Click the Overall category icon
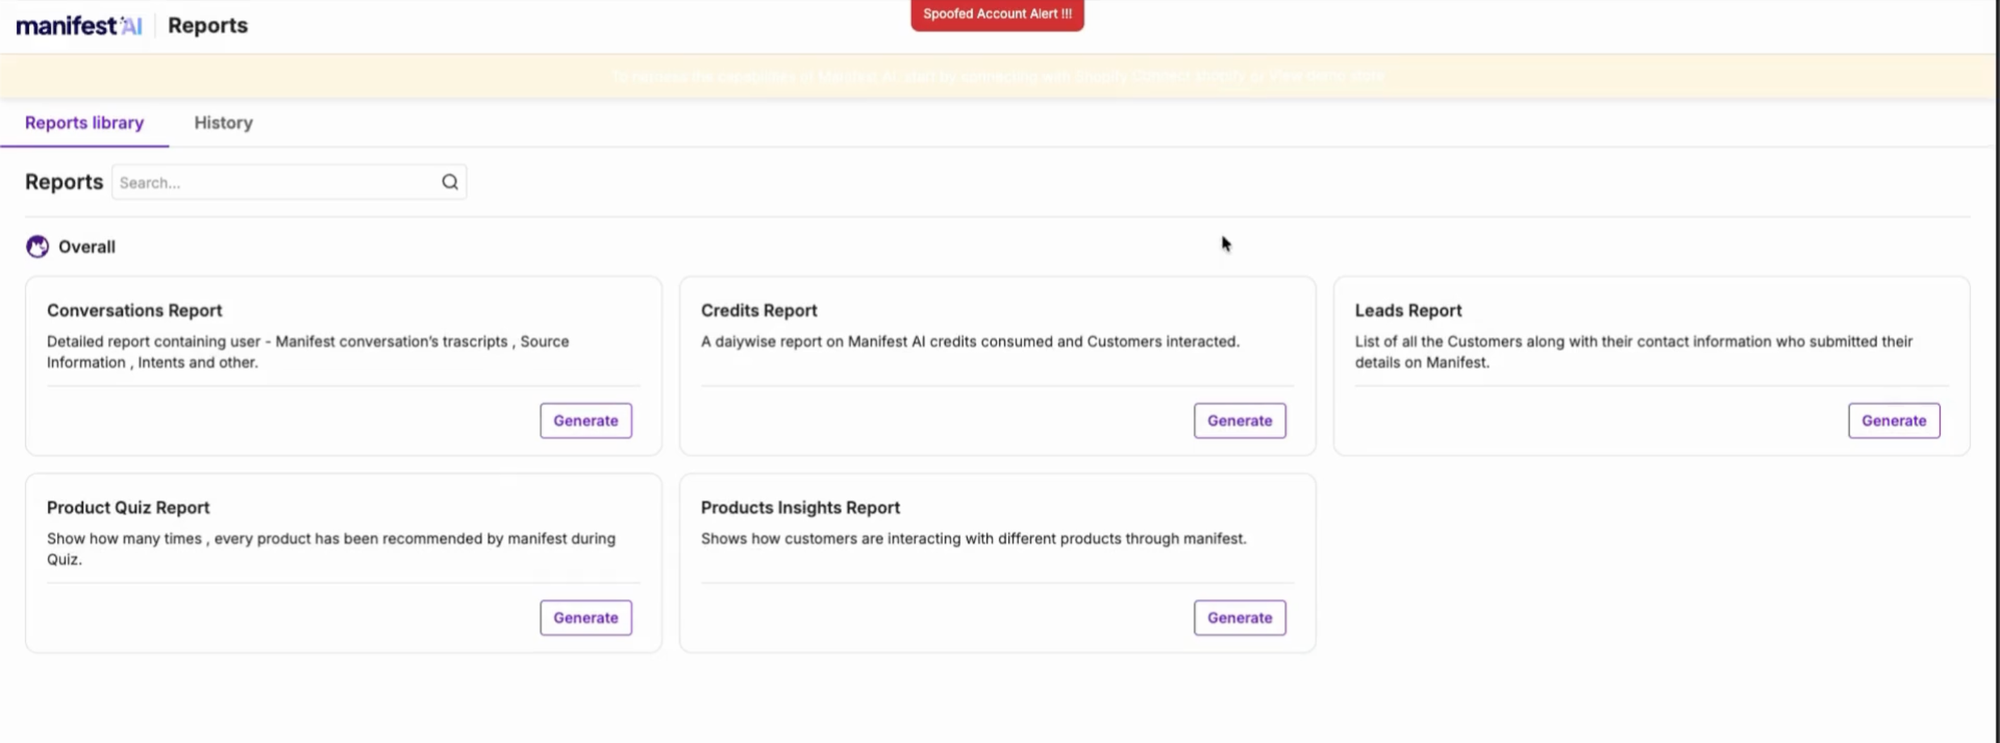 [37, 246]
